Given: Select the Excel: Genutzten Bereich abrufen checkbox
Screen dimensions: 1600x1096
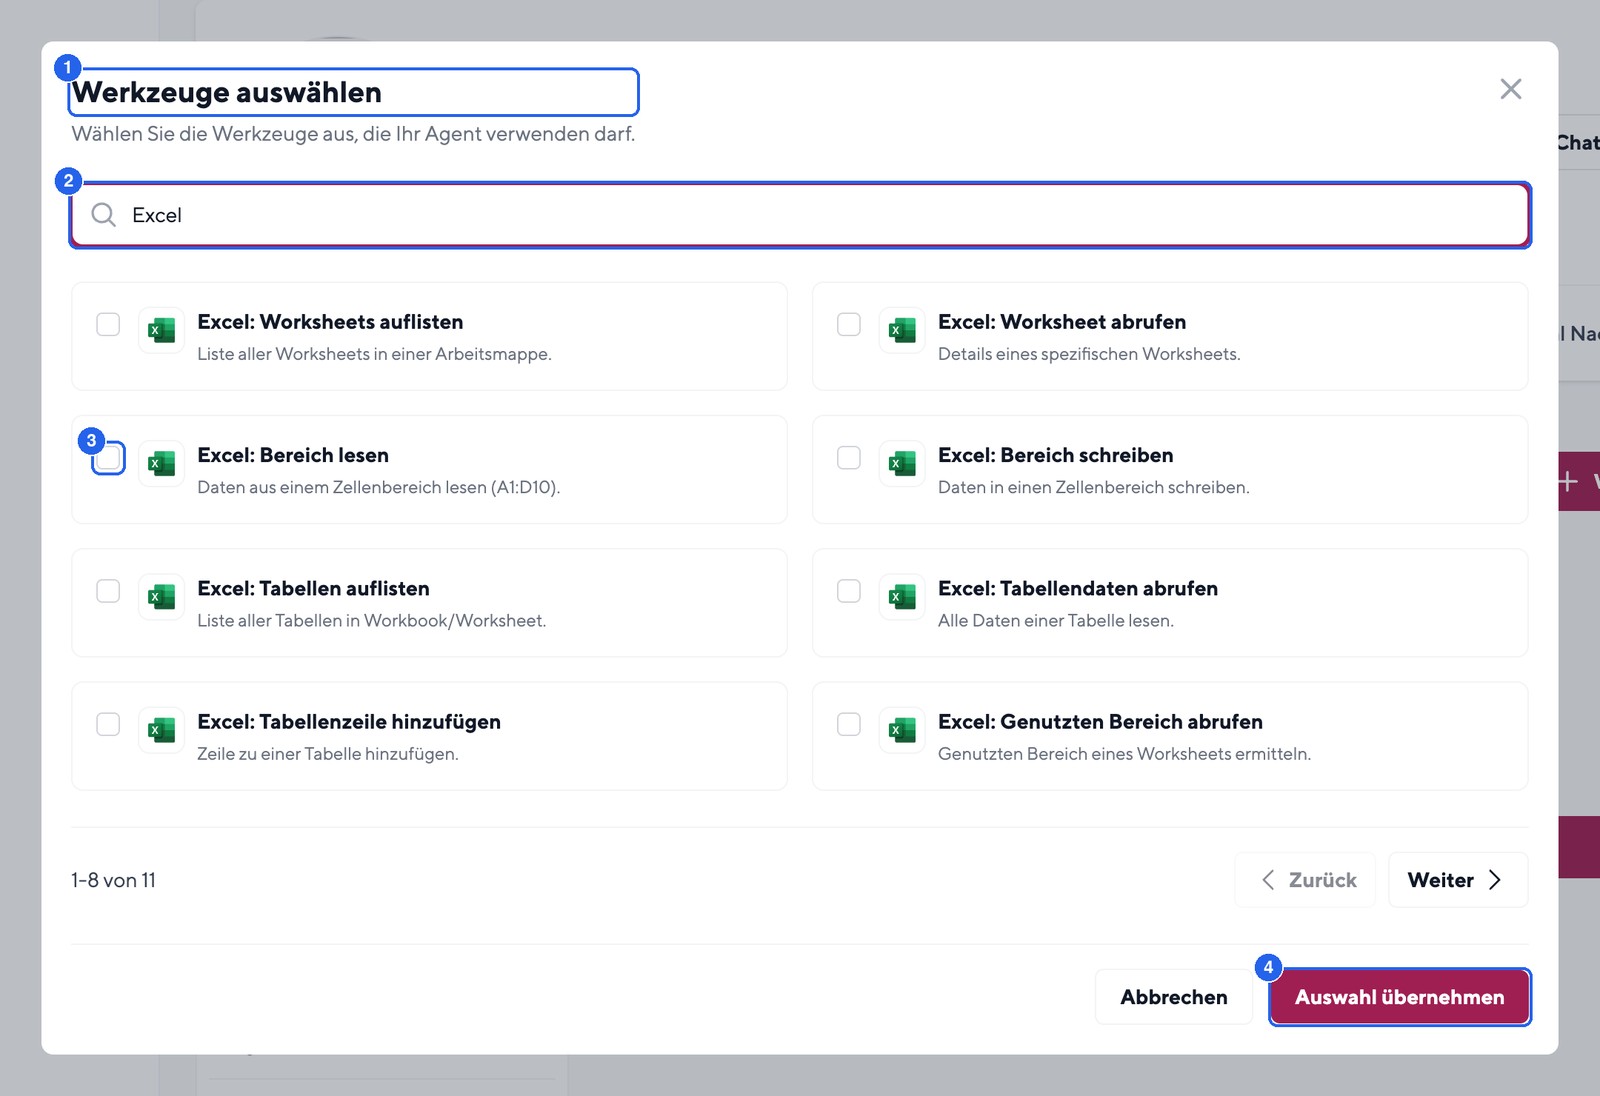Looking at the screenshot, I should (849, 724).
